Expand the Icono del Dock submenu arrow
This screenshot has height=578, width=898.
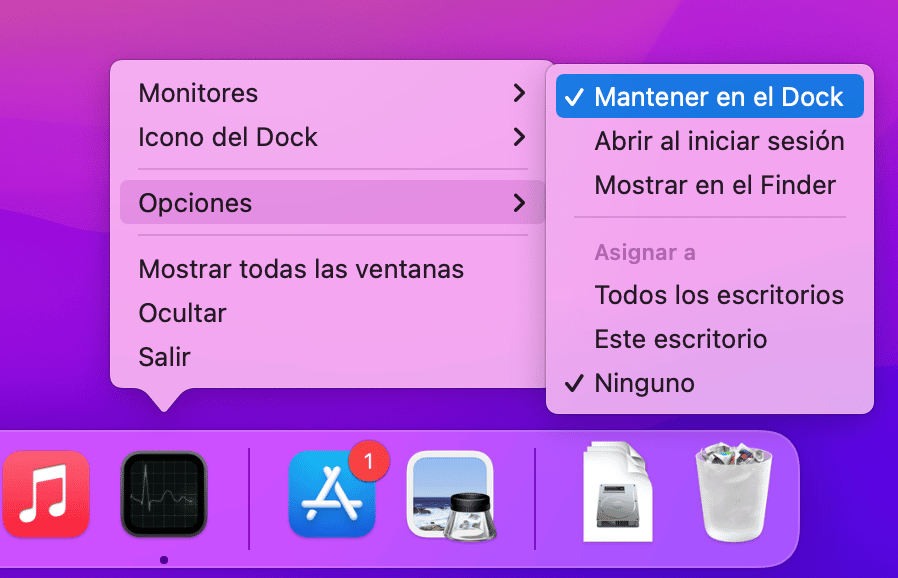pos(519,137)
